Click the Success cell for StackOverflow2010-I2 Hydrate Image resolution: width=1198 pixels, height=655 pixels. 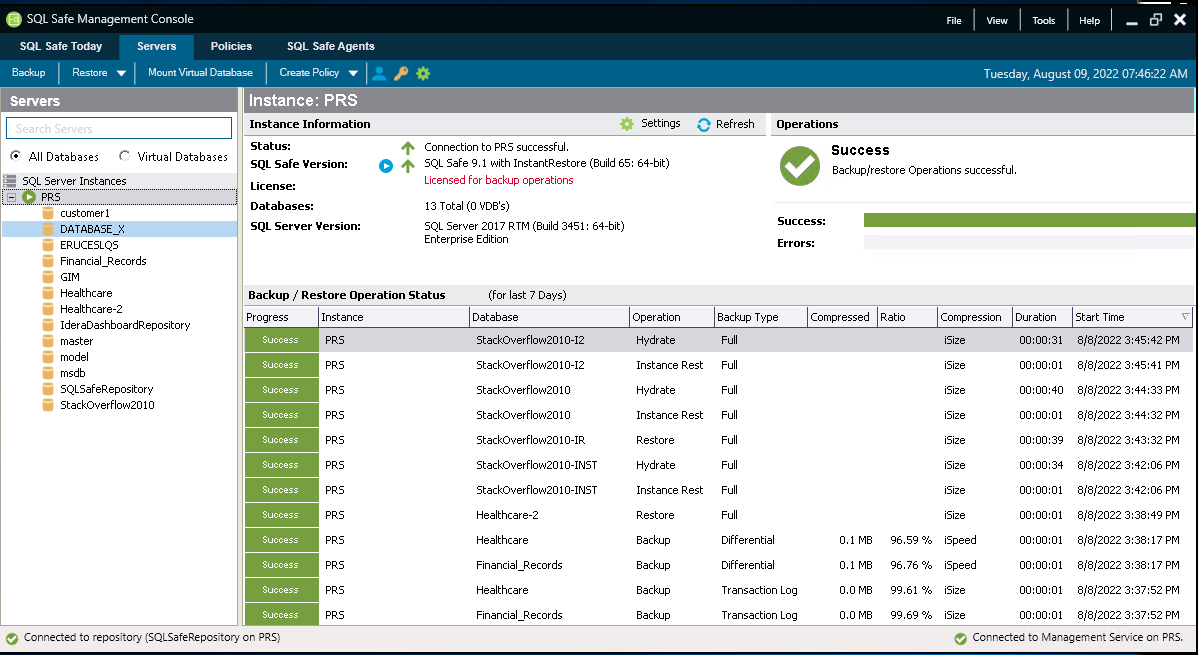[x=280, y=340]
